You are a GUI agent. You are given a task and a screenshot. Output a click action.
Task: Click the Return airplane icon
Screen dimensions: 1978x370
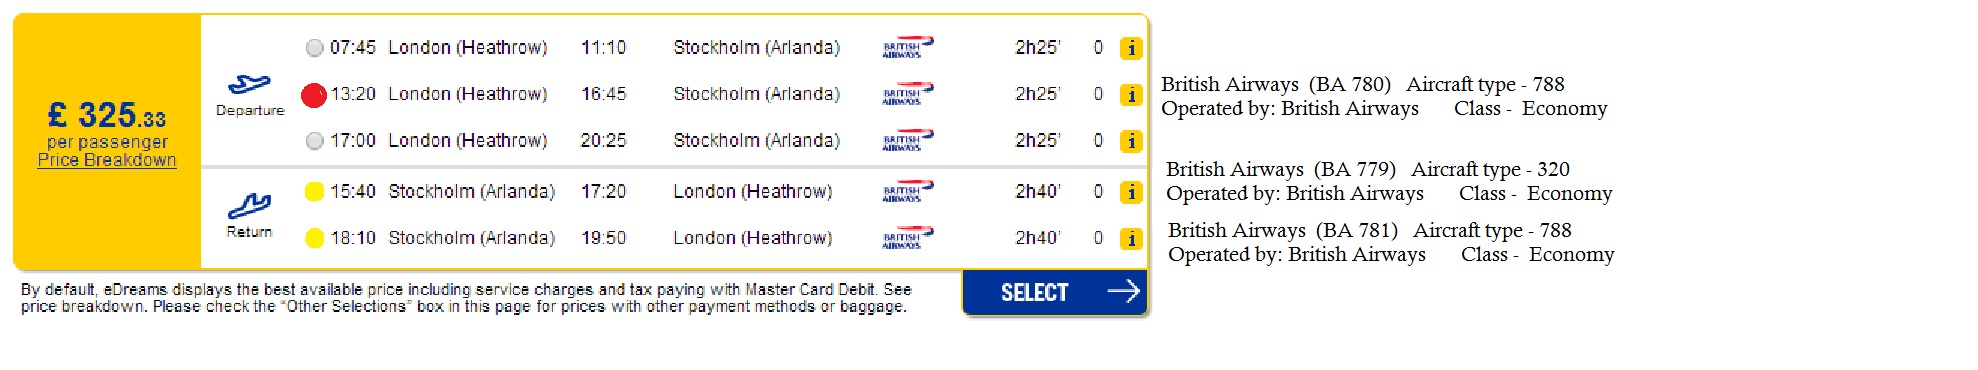(x=249, y=206)
